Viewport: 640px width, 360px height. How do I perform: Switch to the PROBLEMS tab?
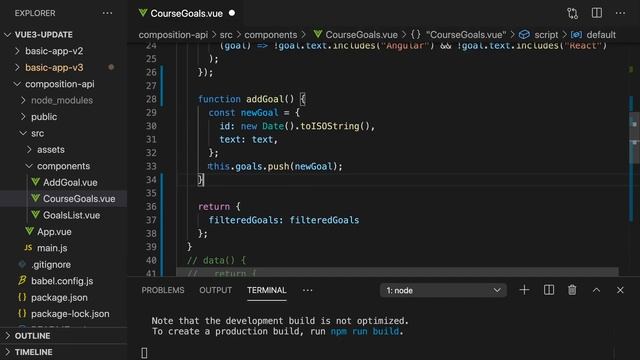(163, 290)
